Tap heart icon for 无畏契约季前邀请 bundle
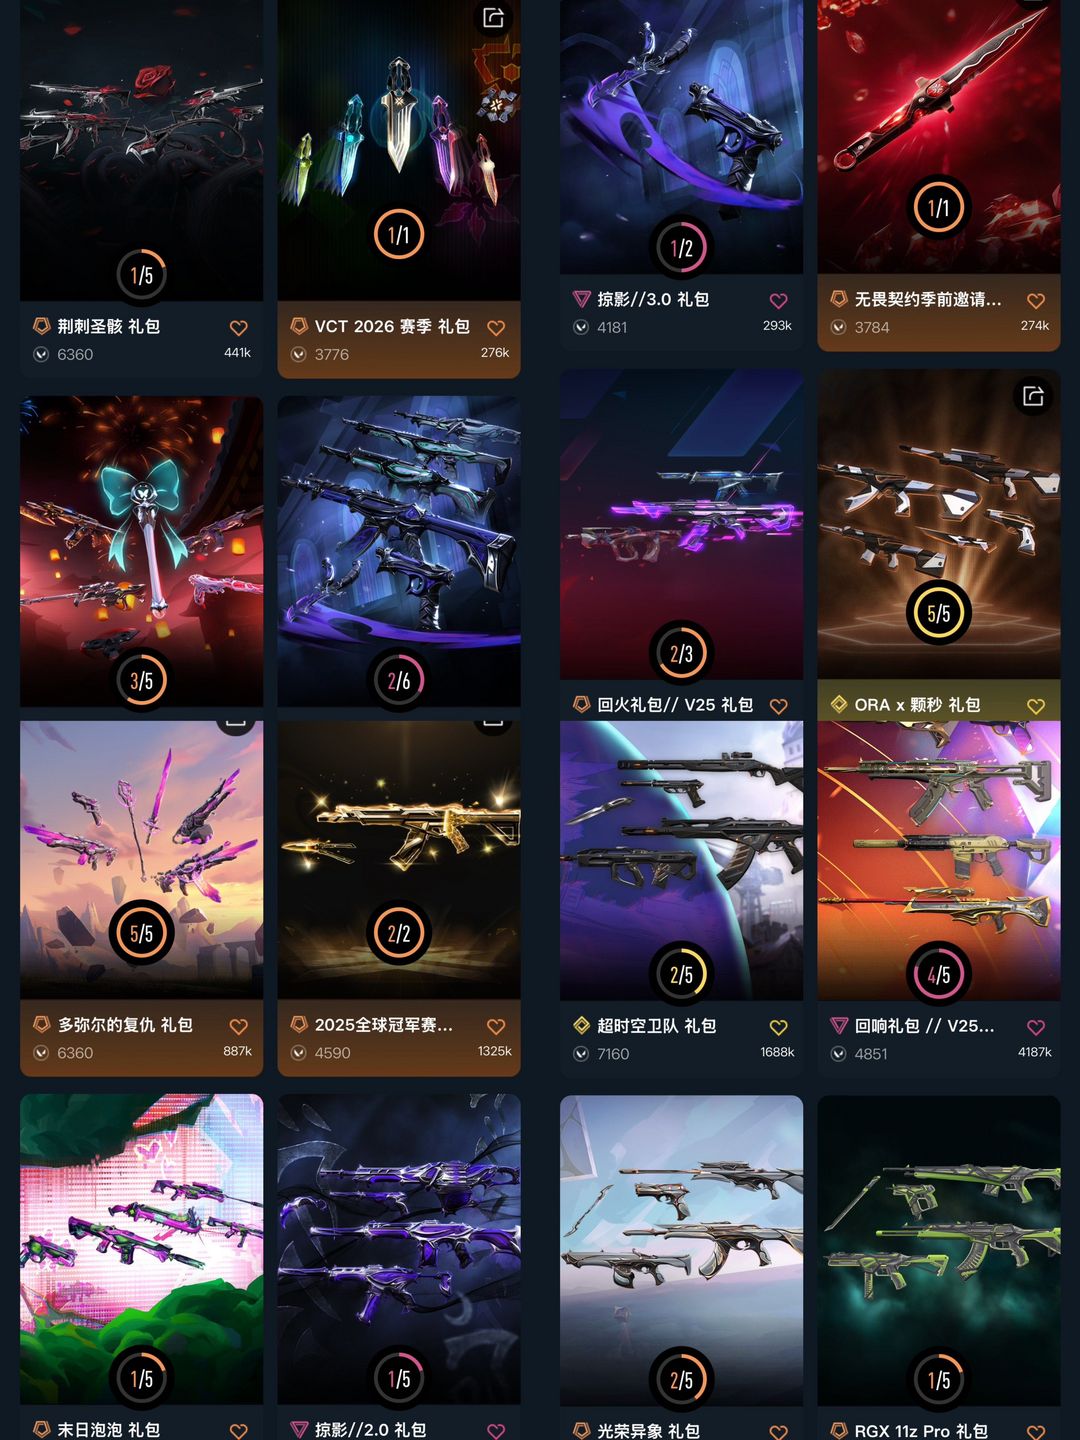Viewport: 1080px width, 1440px height. coord(1036,301)
